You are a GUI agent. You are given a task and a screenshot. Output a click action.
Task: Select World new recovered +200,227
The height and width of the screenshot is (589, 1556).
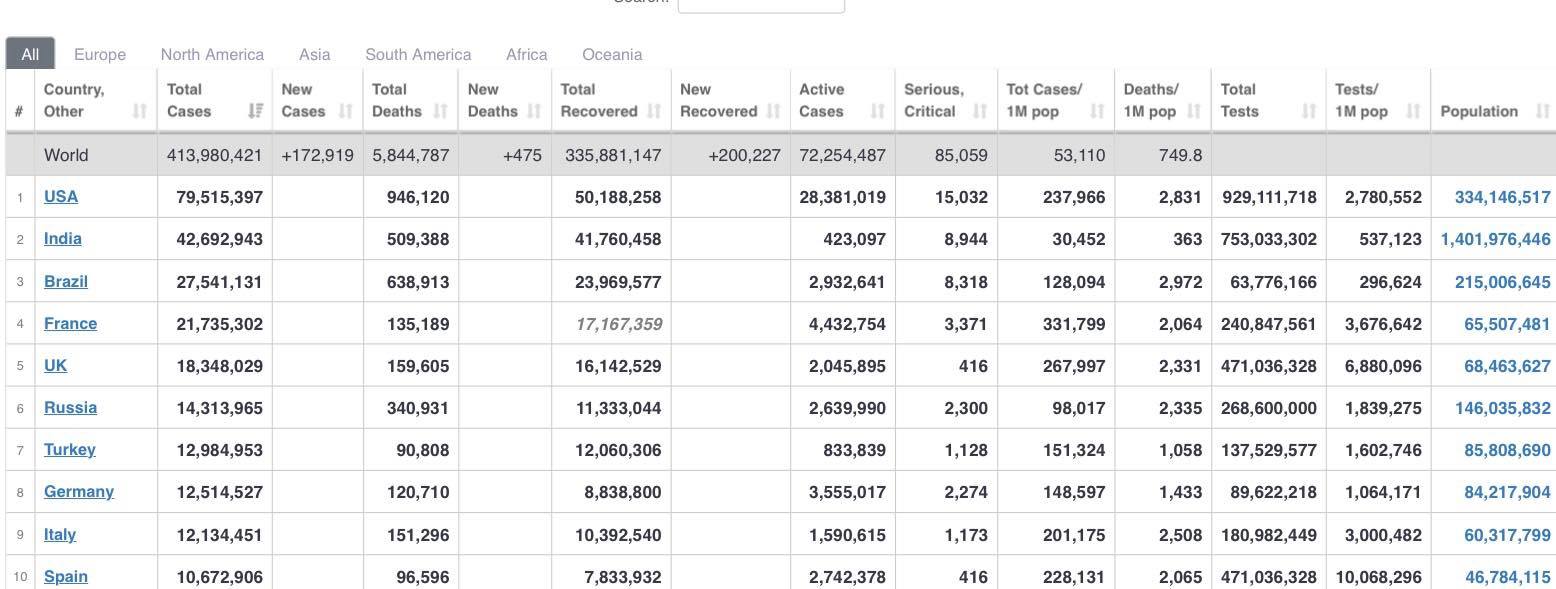(x=744, y=155)
